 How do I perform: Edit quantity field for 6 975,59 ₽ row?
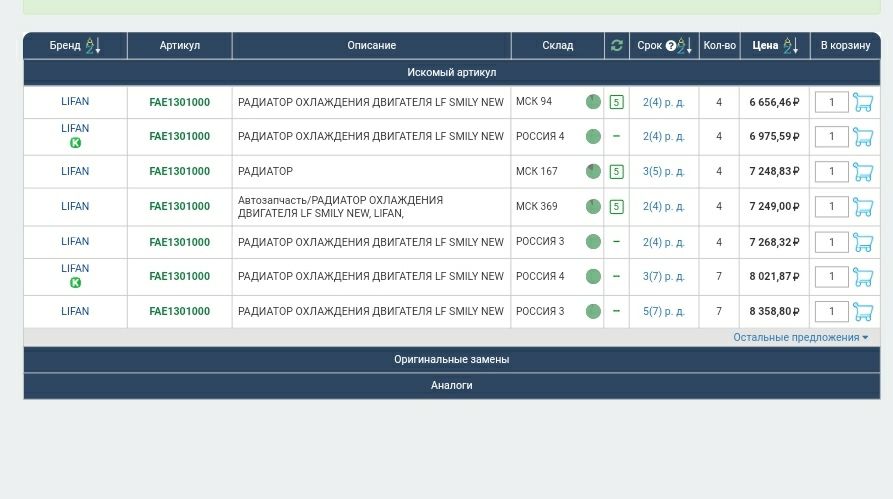pyautogui.click(x=831, y=137)
